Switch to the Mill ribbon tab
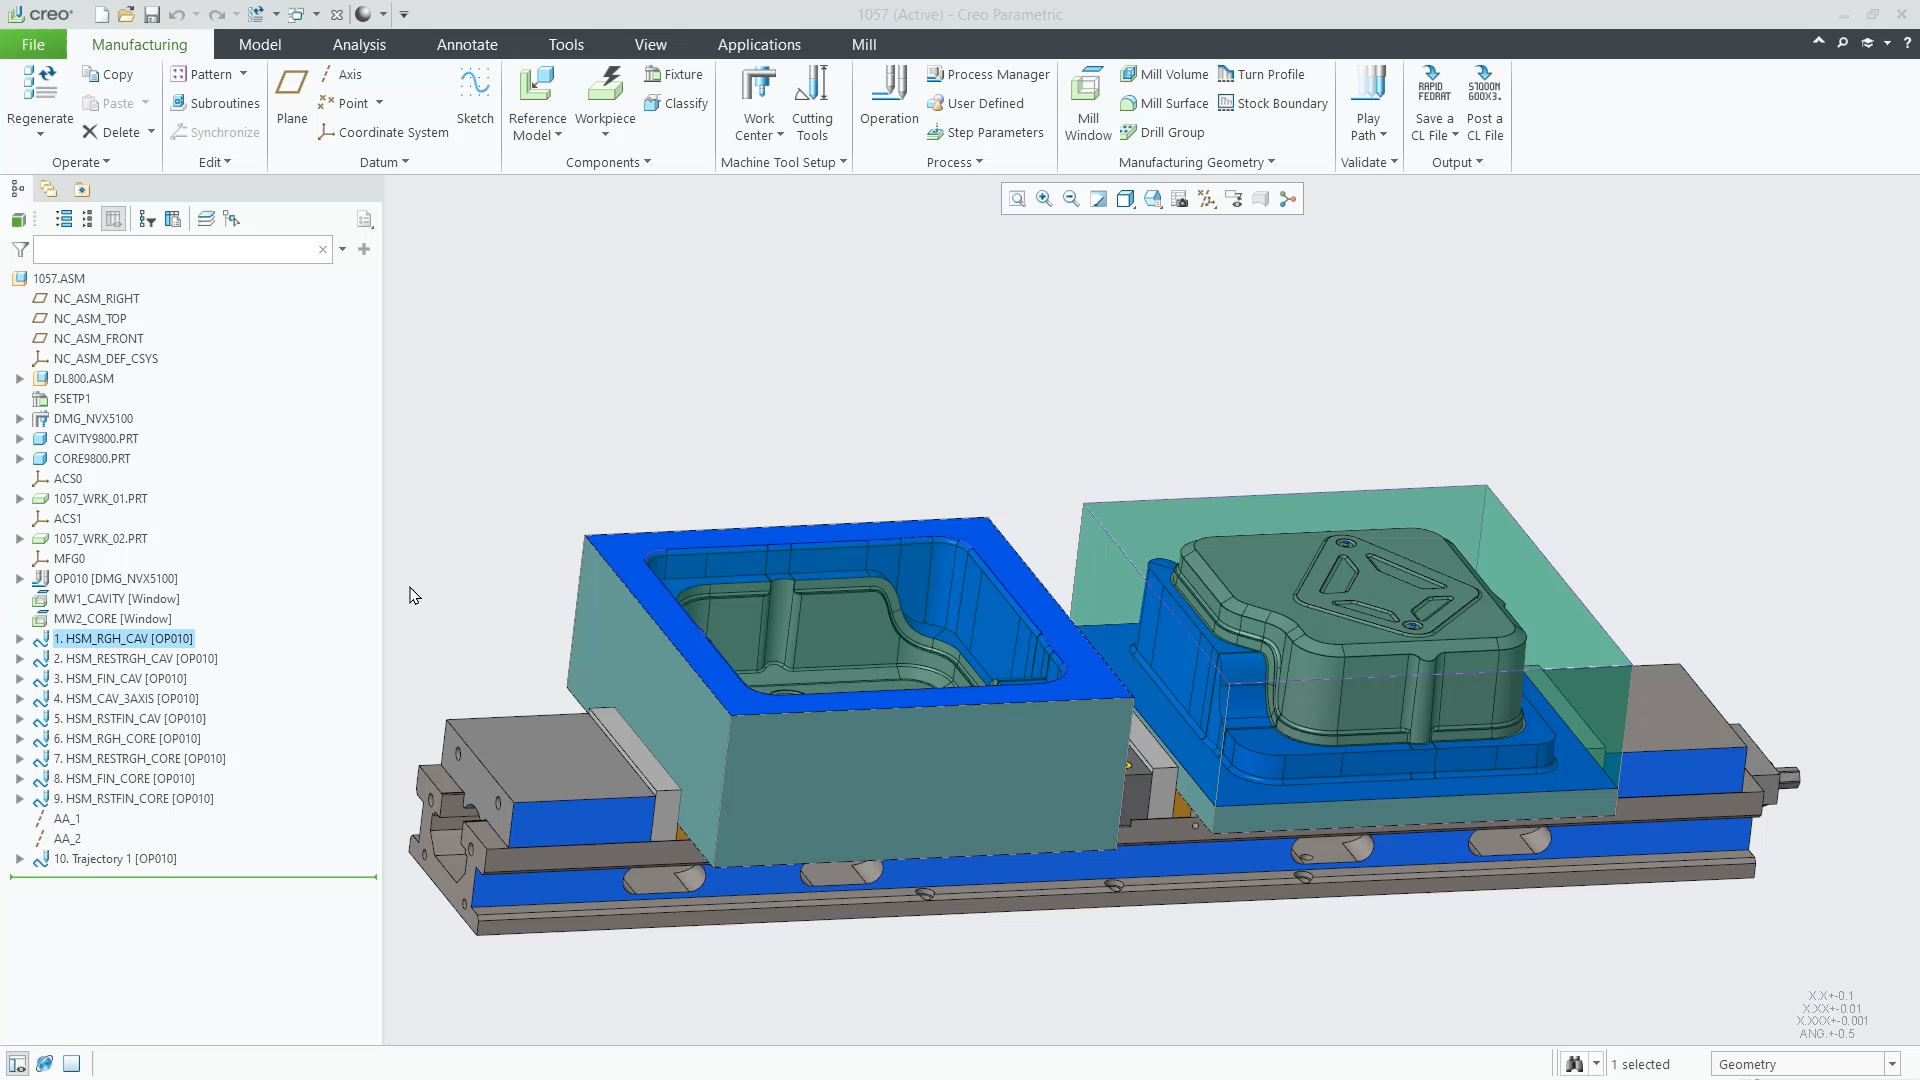Image resolution: width=1920 pixels, height=1080 pixels. click(864, 45)
